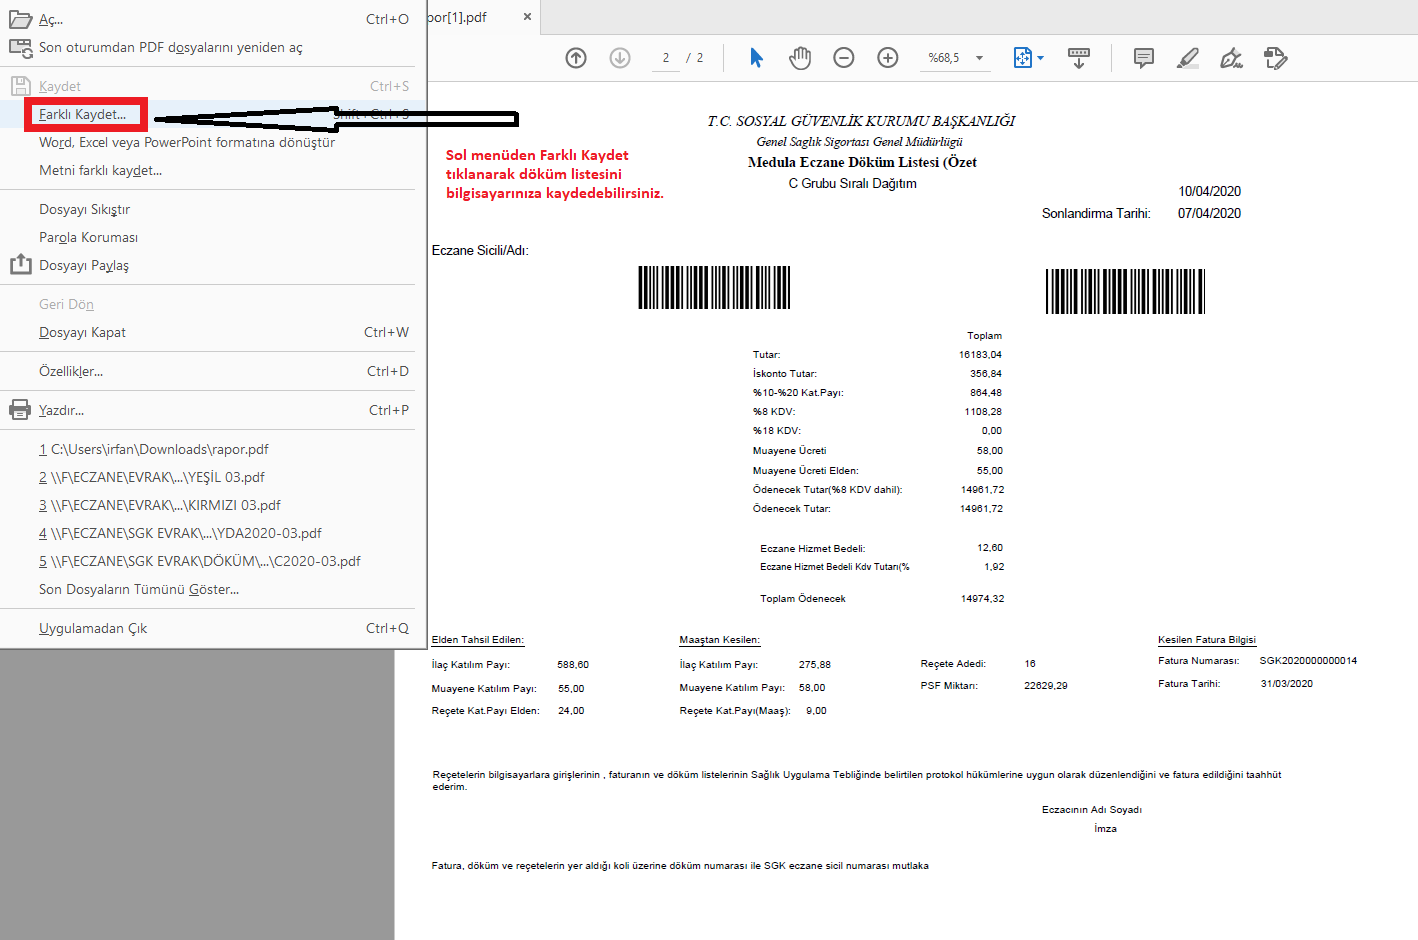This screenshot has width=1418, height=940.
Task: Open the comment note tool
Action: 1144,58
